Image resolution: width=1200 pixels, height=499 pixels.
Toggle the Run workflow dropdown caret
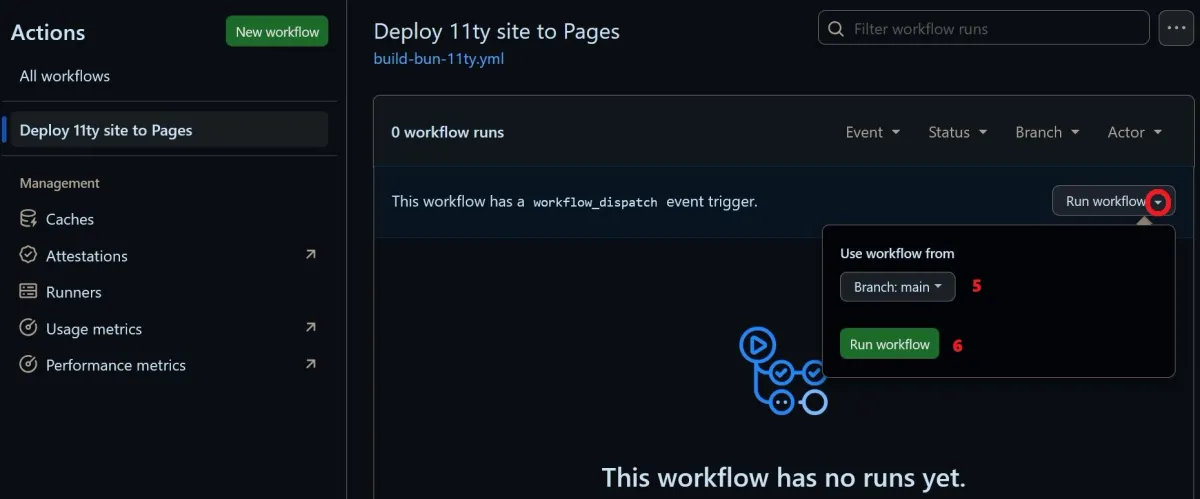coord(1158,202)
